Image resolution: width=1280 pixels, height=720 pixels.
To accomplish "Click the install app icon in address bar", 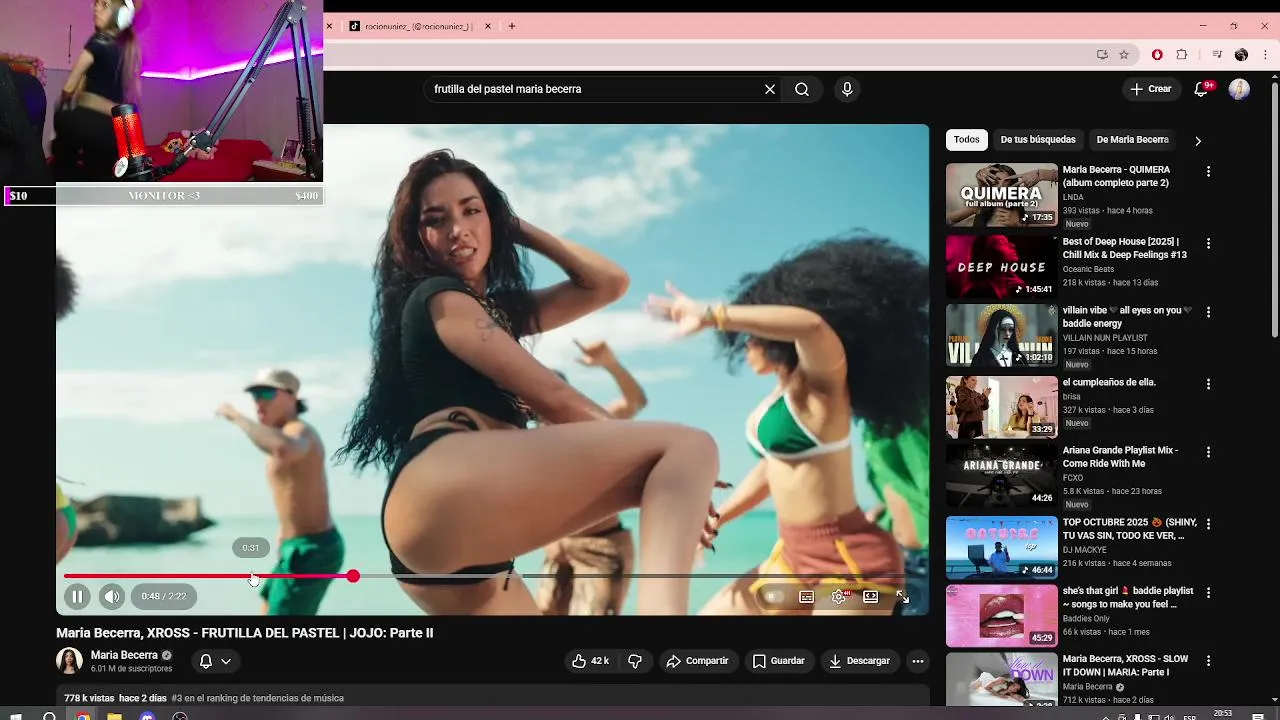I will point(1102,55).
